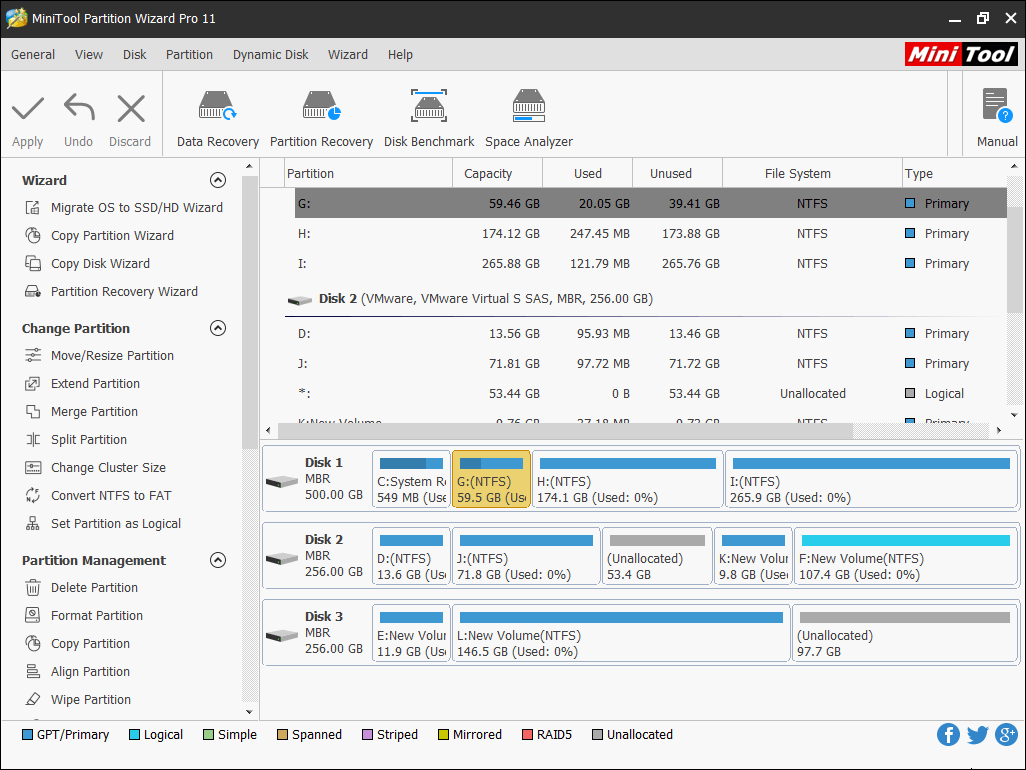The width and height of the screenshot is (1026, 770).
Task: Choose Change Cluster Size
Action: 96,468
